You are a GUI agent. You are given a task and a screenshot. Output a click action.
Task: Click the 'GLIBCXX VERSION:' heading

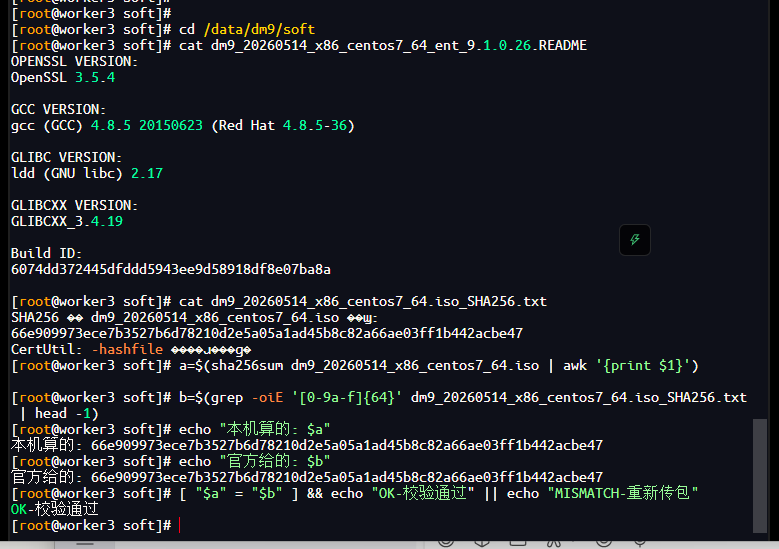point(75,205)
